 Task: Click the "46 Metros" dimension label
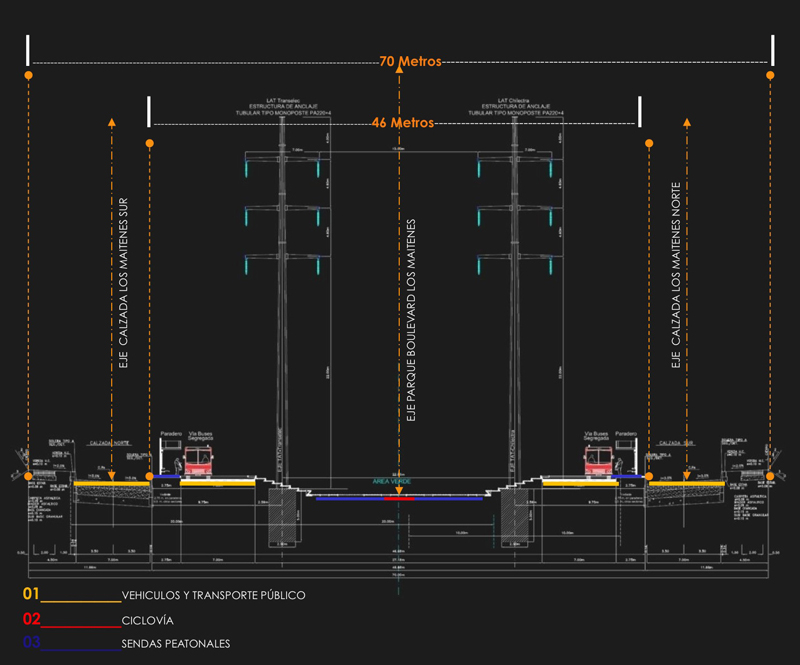click(402, 123)
